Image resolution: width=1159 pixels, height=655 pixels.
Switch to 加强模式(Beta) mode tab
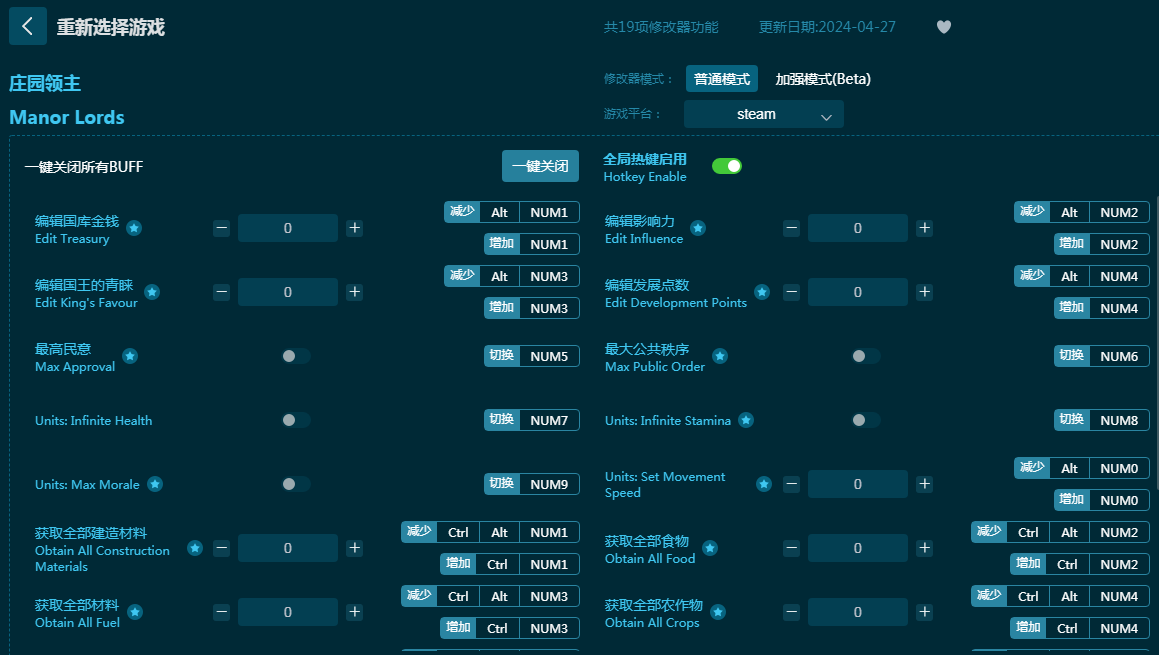tap(823, 79)
